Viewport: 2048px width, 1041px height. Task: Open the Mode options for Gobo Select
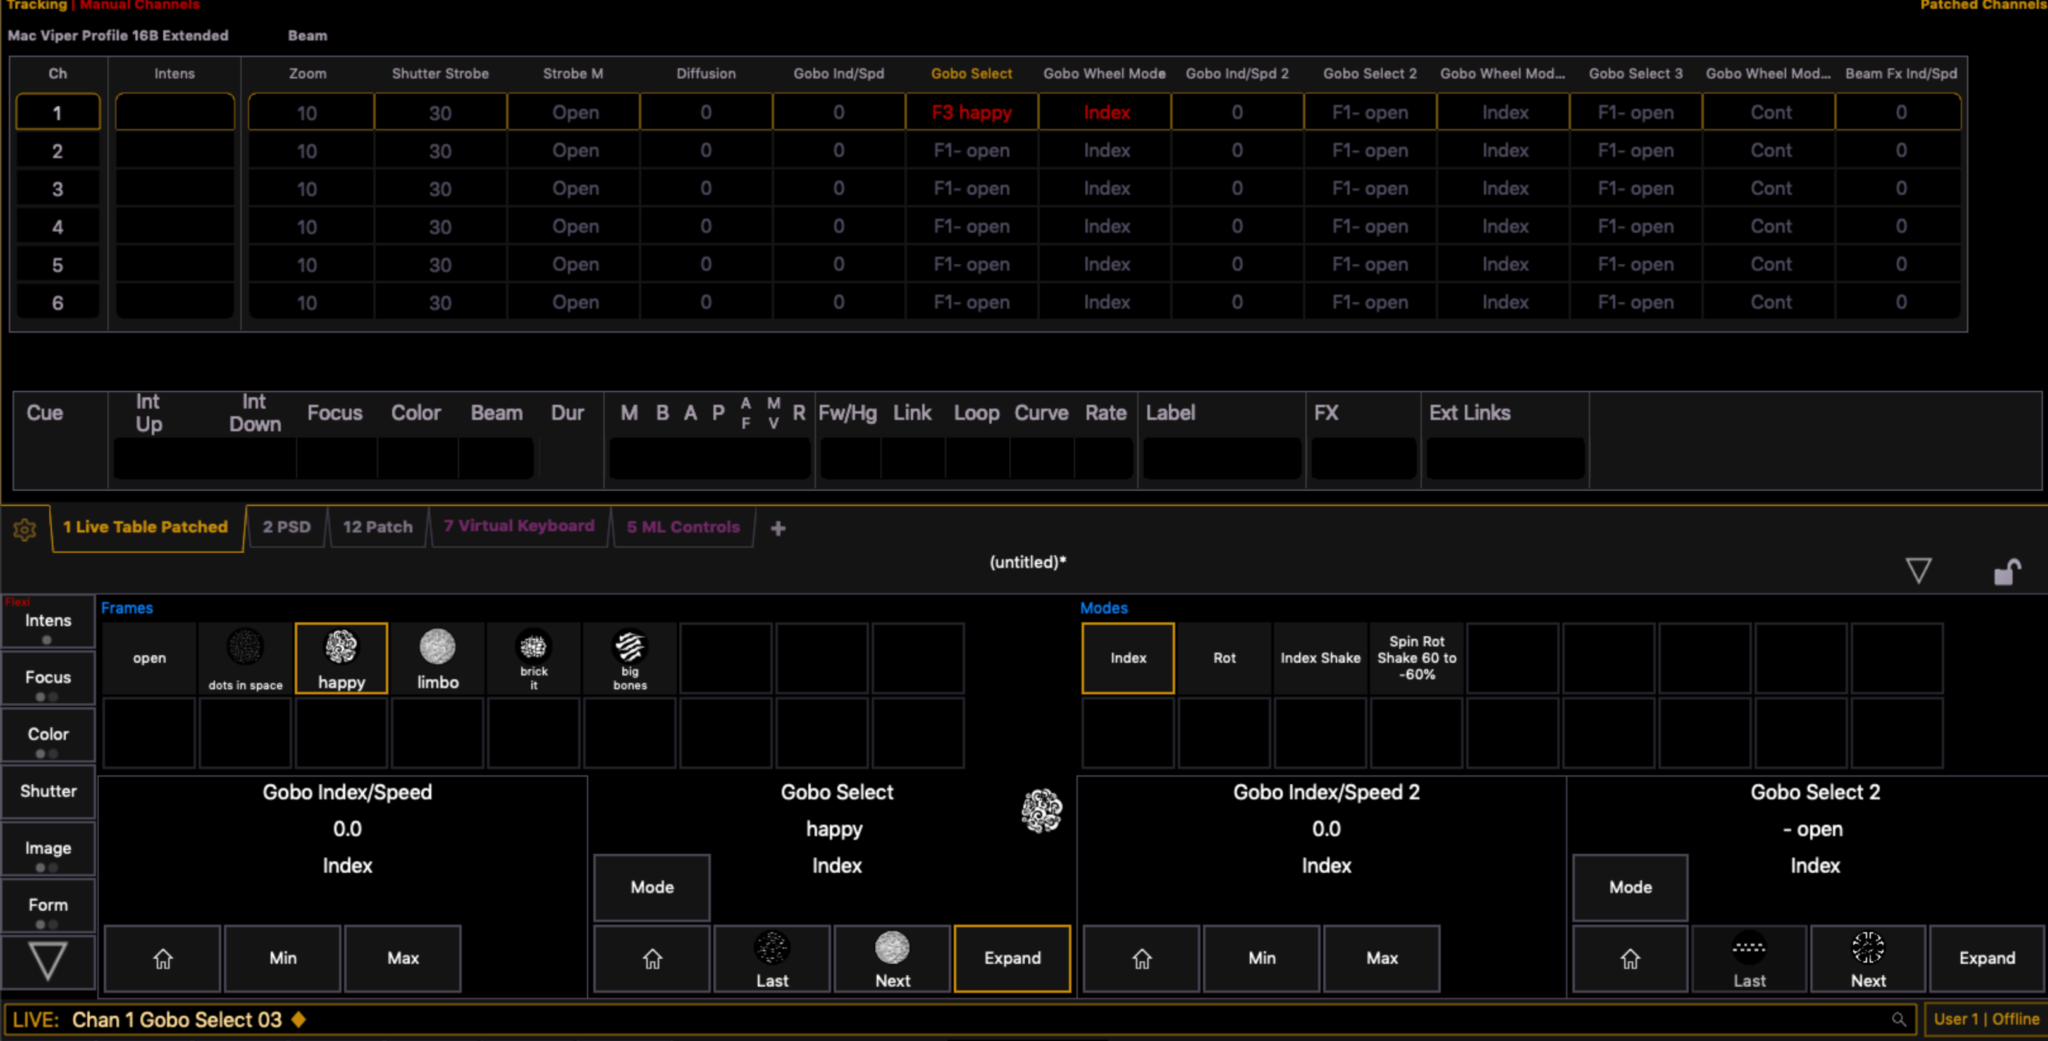(x=651, y=887)
